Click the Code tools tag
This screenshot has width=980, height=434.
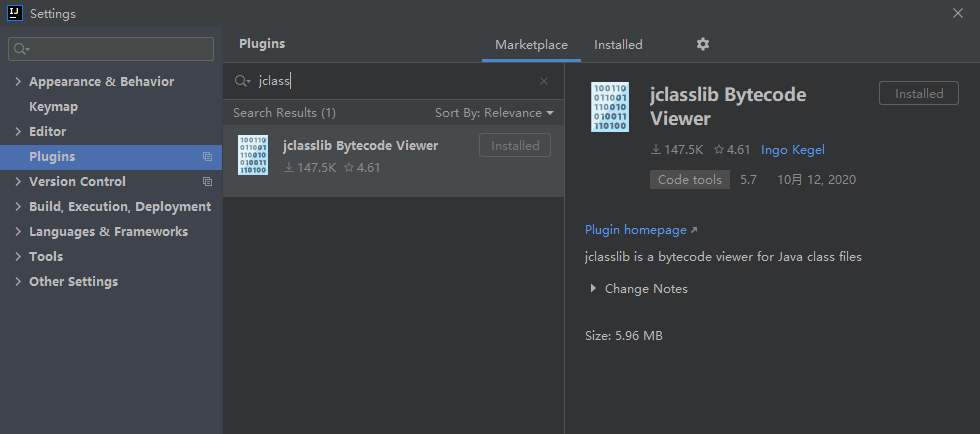690,180
